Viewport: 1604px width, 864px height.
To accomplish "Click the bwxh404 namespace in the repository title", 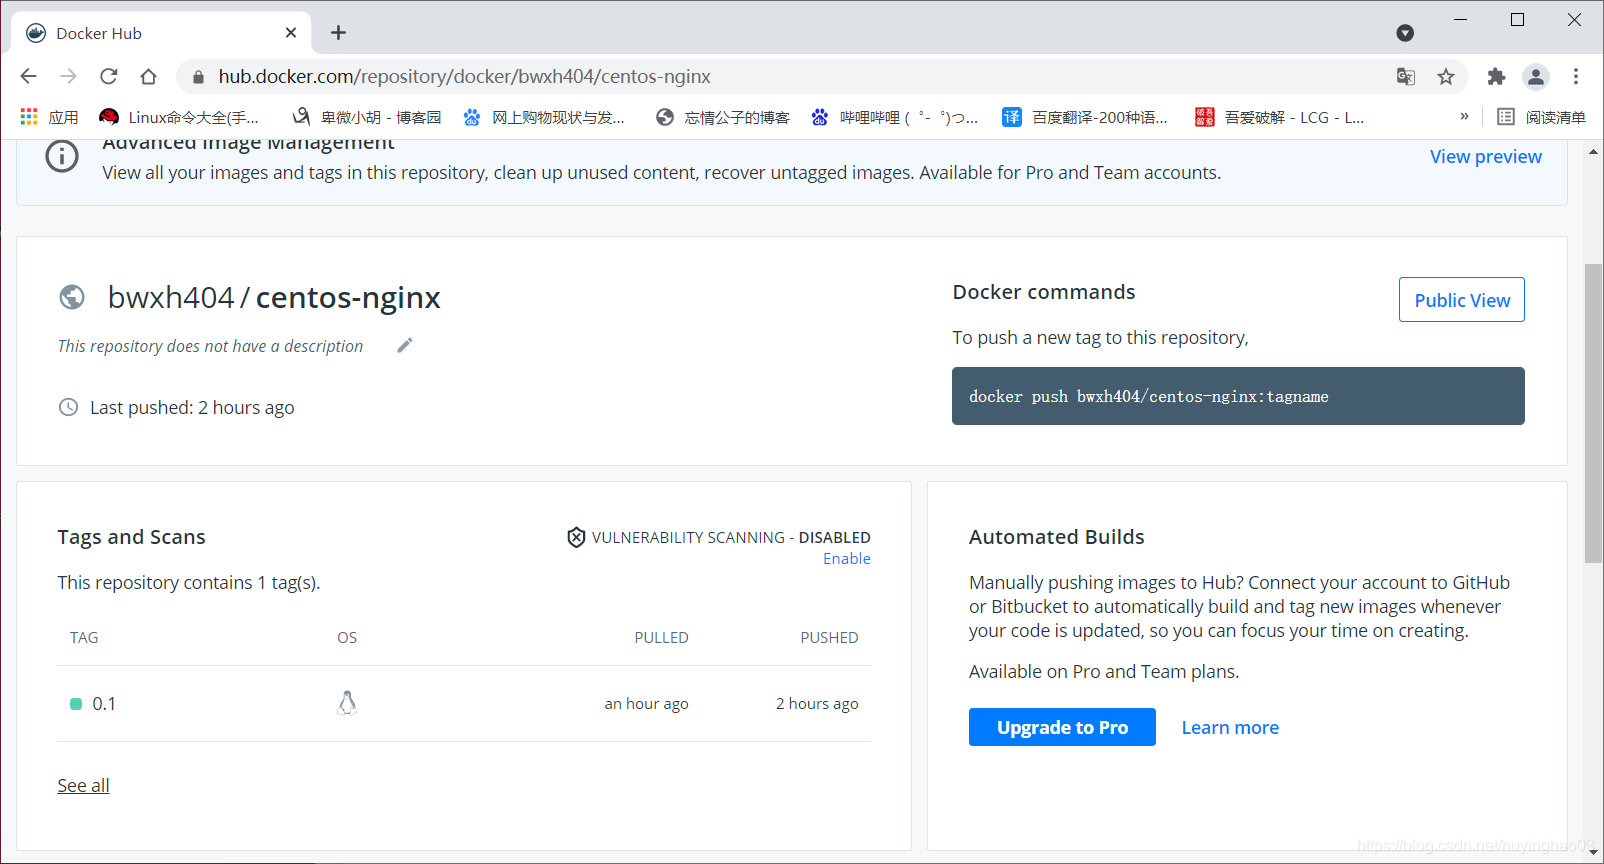I will click(171, 297).
